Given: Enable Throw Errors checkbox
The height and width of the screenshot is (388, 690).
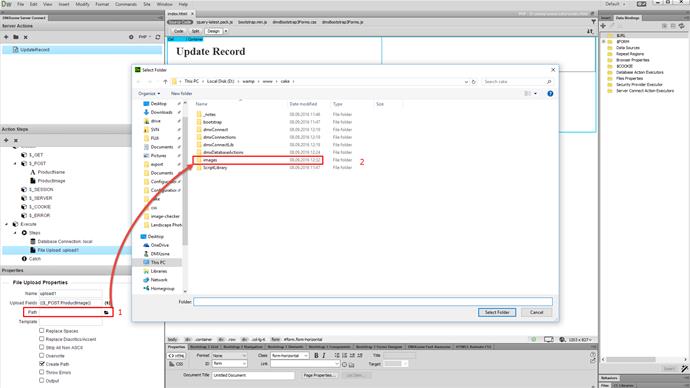Looking at the screenshot, I should (42, 372).
